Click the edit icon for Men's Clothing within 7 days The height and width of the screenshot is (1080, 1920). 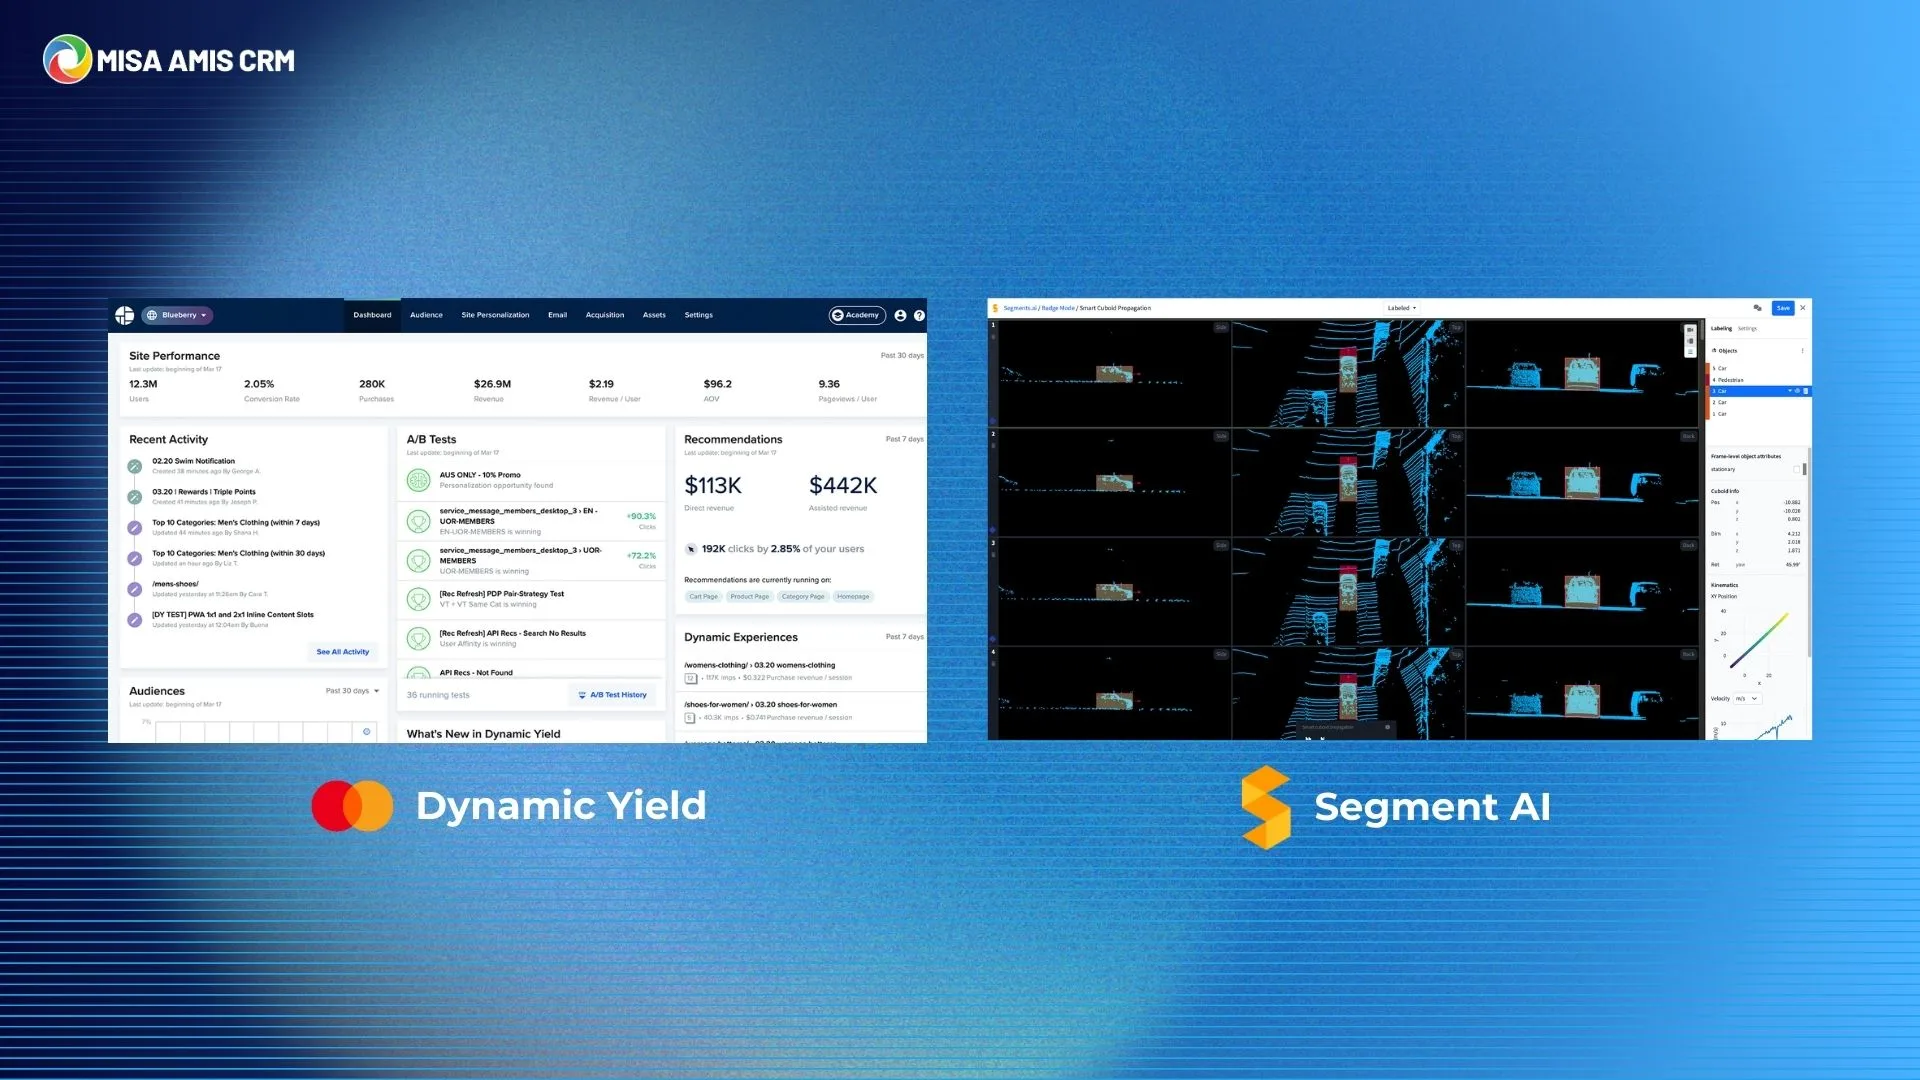(x=134, y=528)
